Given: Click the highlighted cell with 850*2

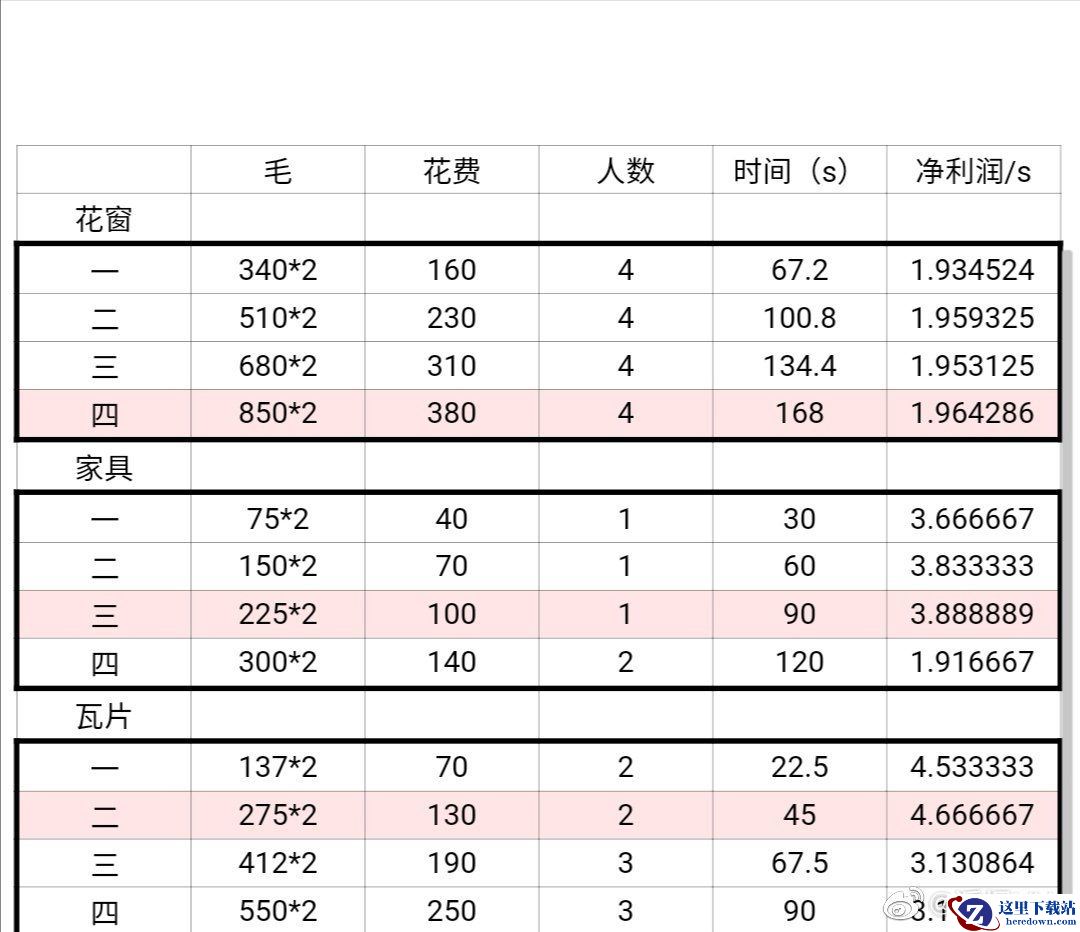Looking at the screenshot, I should [278, 412].
